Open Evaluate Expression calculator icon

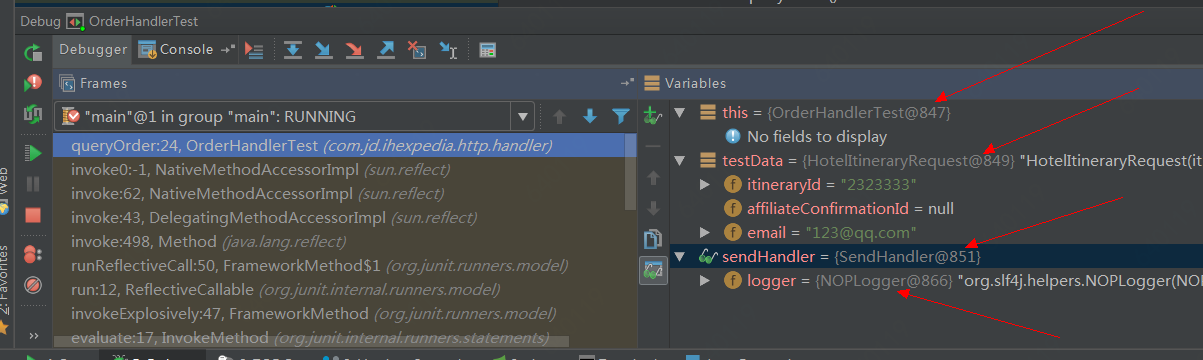click(488, 50)
